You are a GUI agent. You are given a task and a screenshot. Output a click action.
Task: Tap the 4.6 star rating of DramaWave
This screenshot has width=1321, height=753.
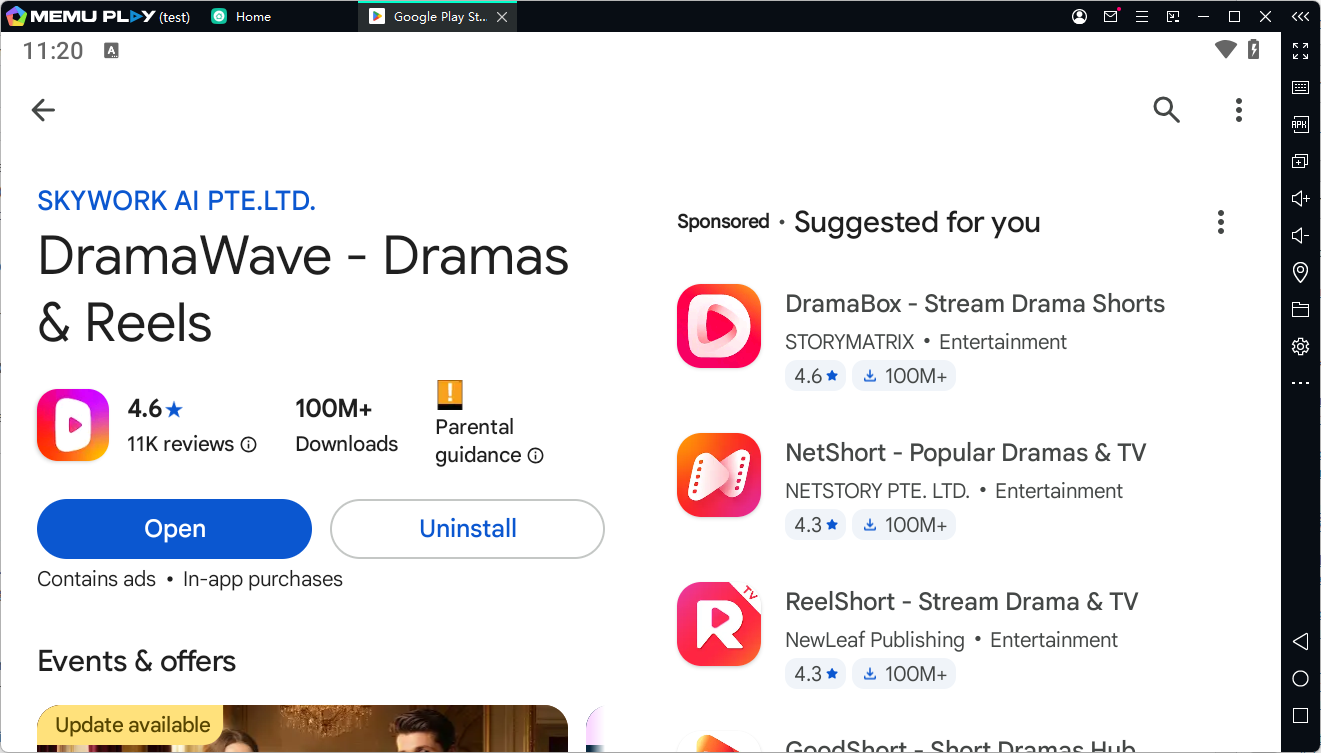pos(155,408)
